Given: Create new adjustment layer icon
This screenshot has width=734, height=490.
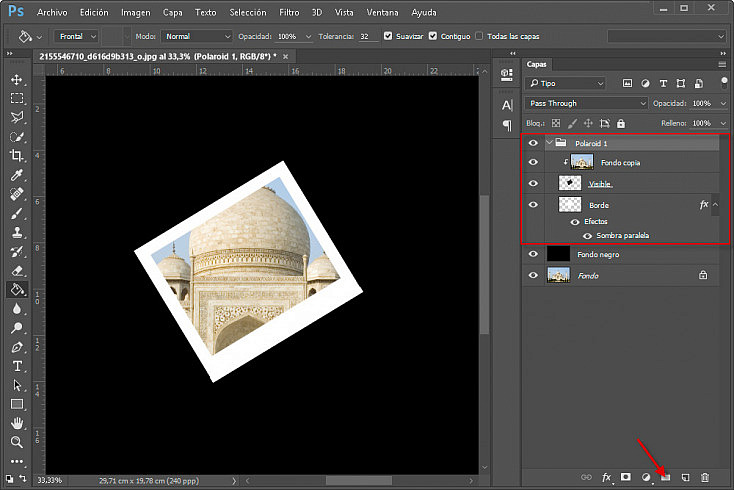Looking at the screenshot, I should pos(646,477).
